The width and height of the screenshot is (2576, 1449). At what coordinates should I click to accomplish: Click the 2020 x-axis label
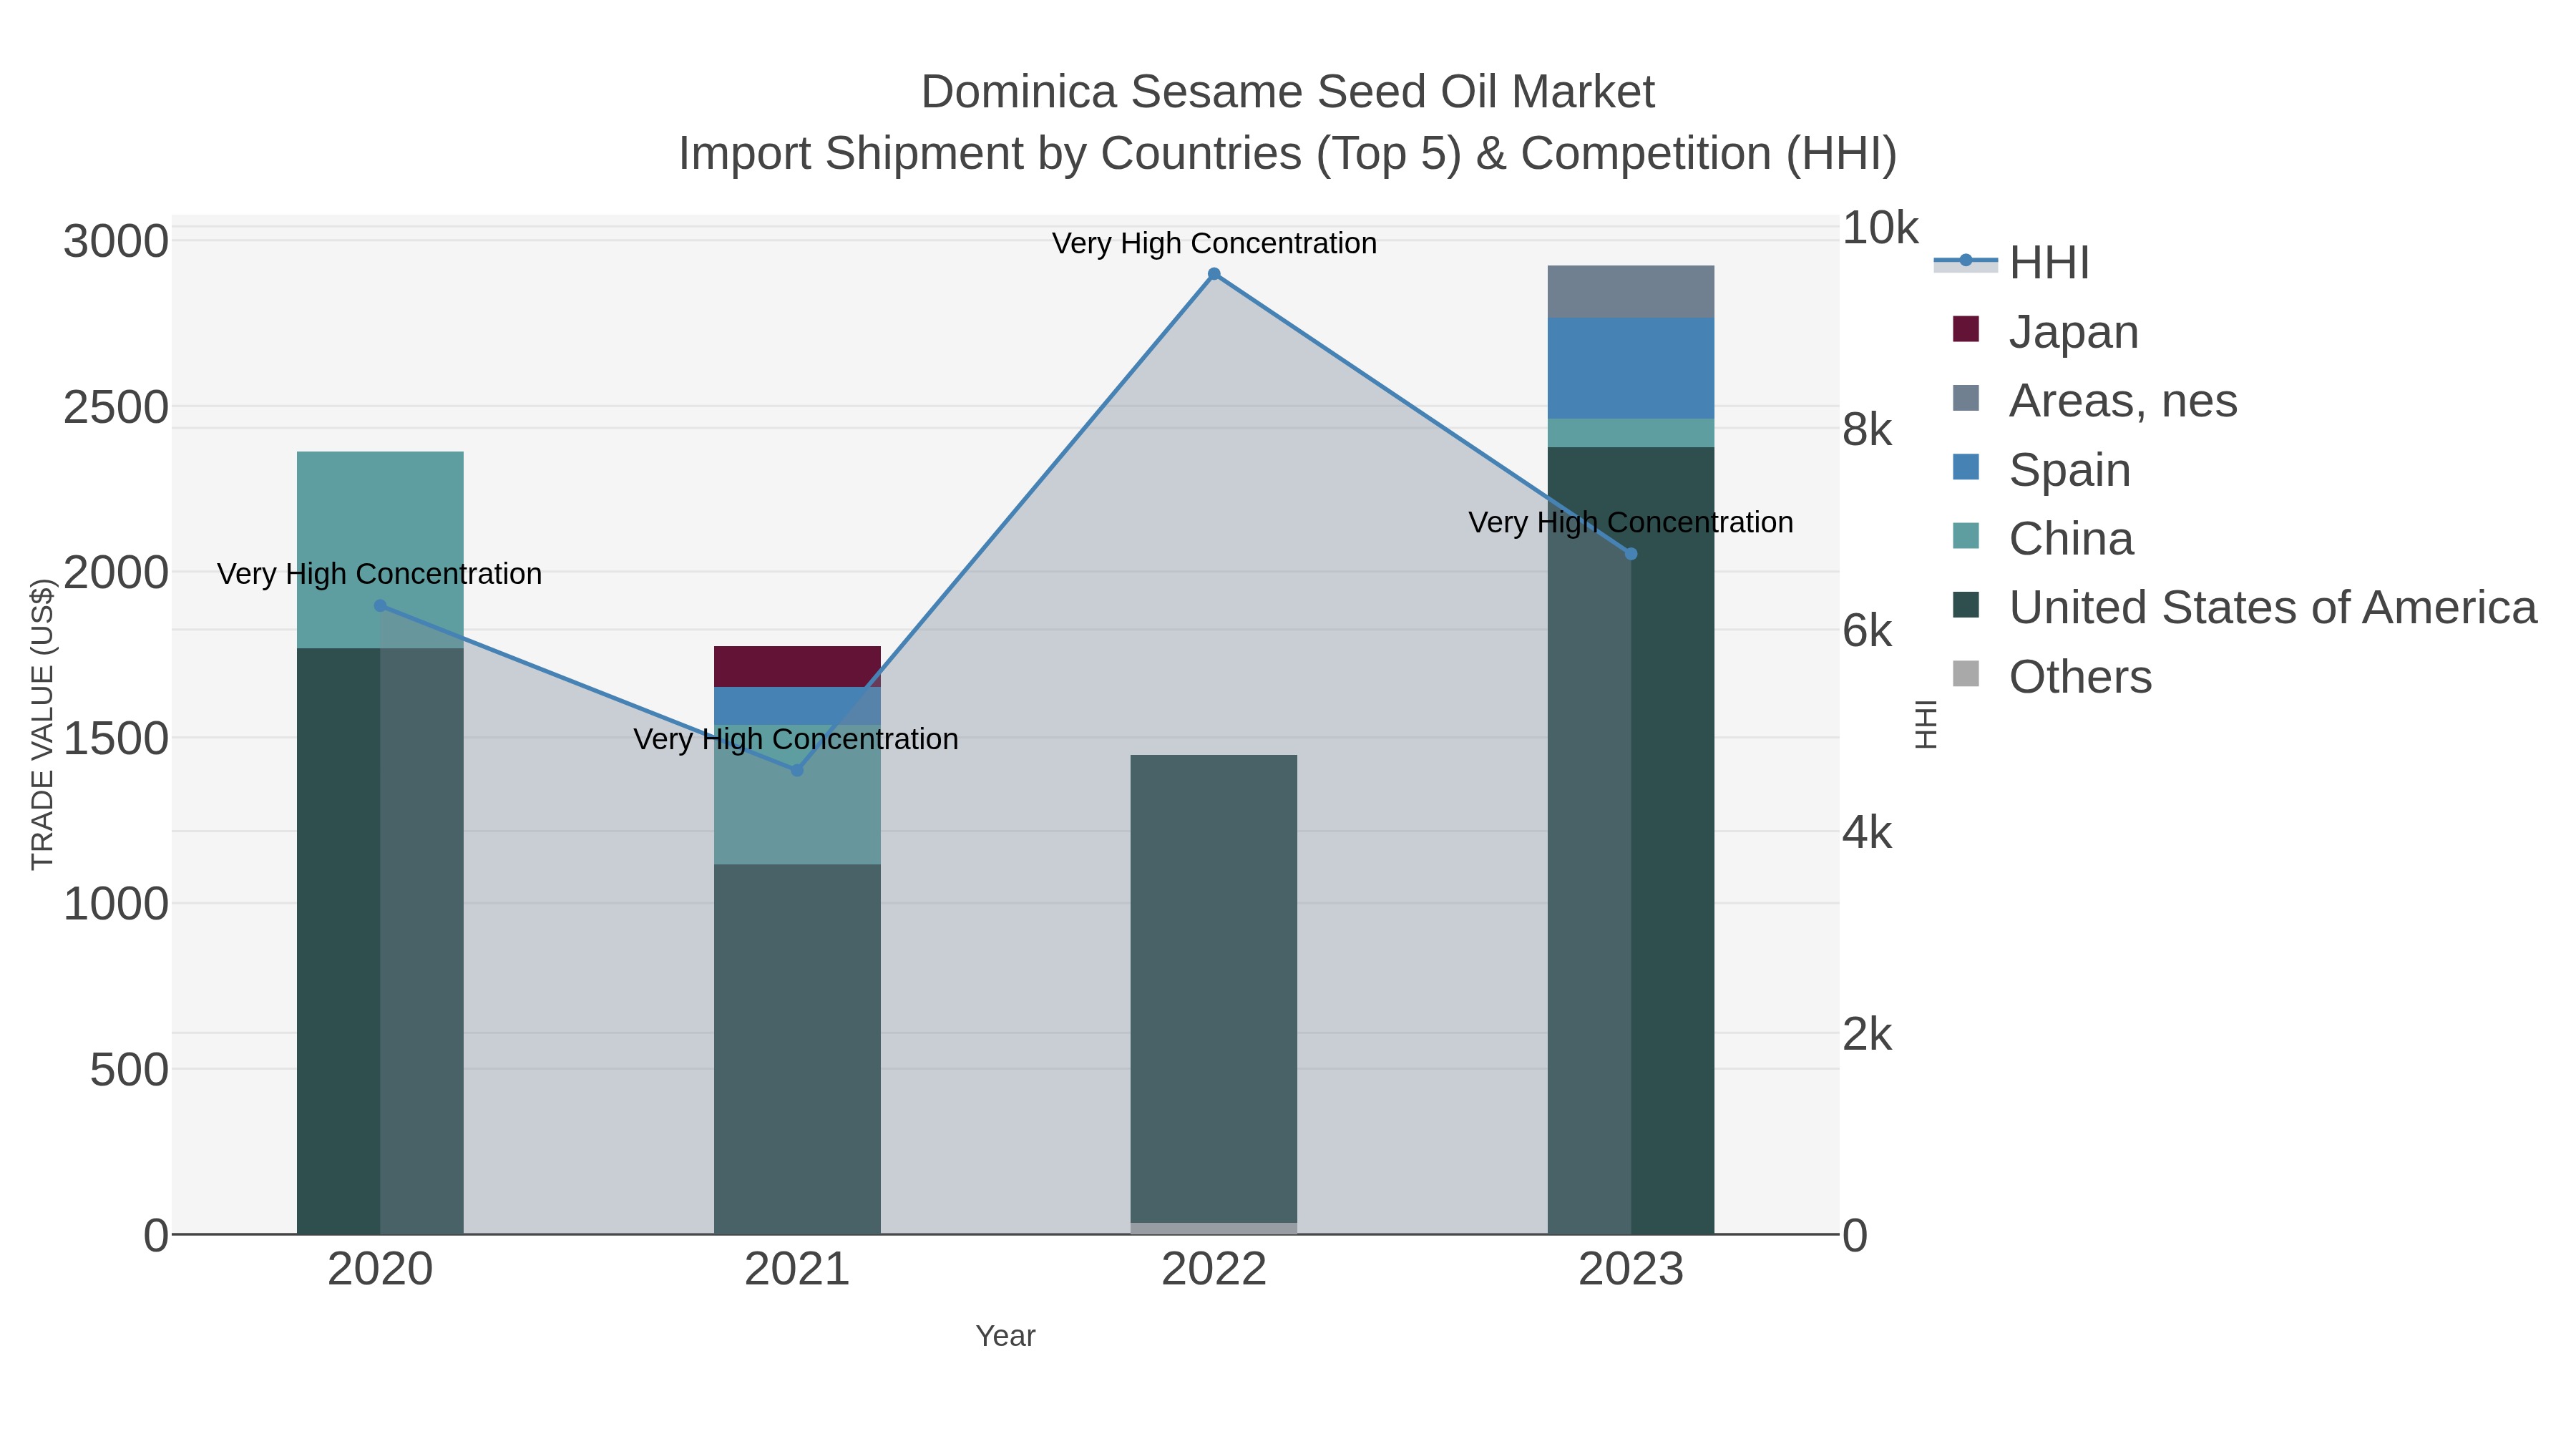pos(380,1270)
